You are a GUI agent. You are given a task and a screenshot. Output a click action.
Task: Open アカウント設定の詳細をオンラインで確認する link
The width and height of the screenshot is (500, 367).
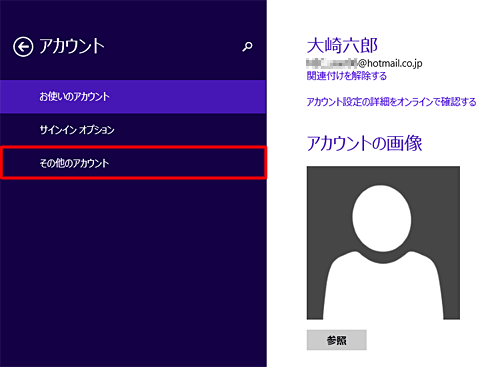[x=391, y=102]
